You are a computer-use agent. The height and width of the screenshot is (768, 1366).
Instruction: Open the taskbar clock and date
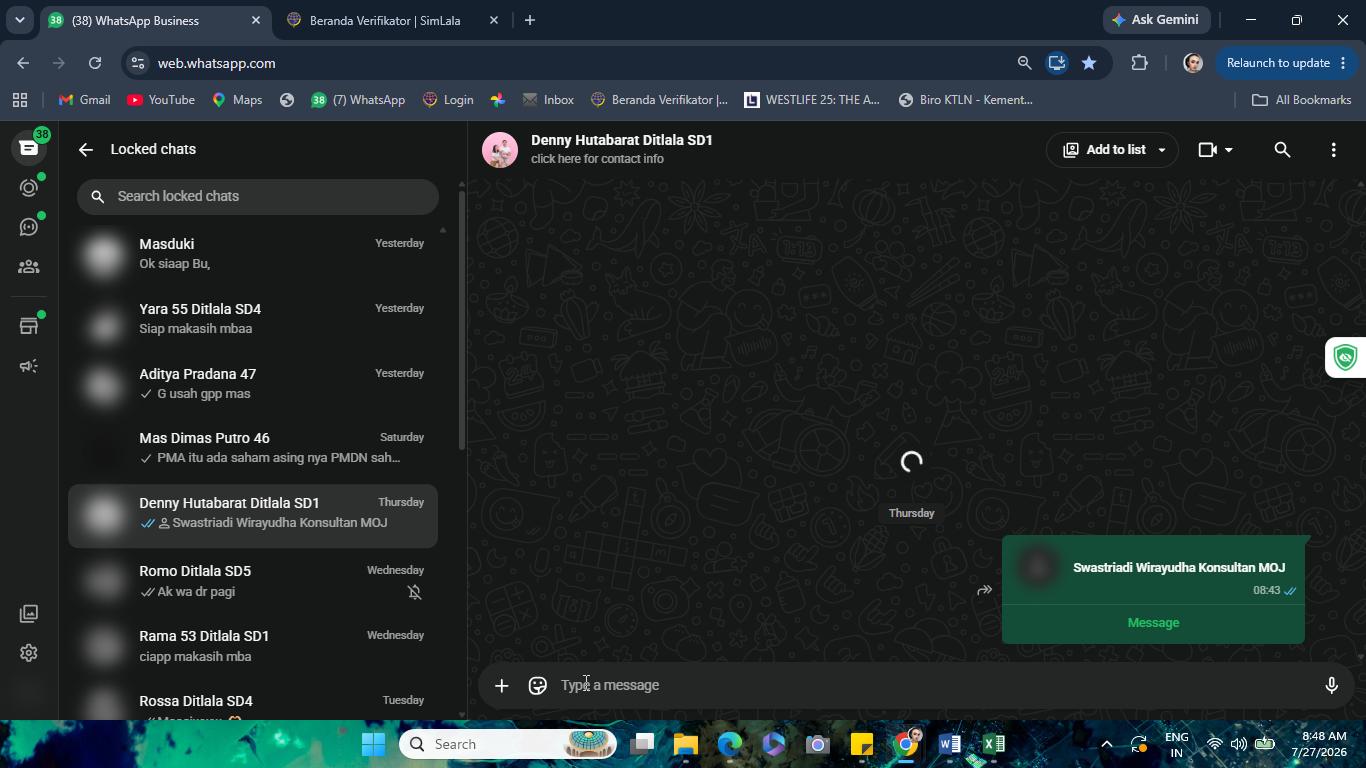(1318, 744)
